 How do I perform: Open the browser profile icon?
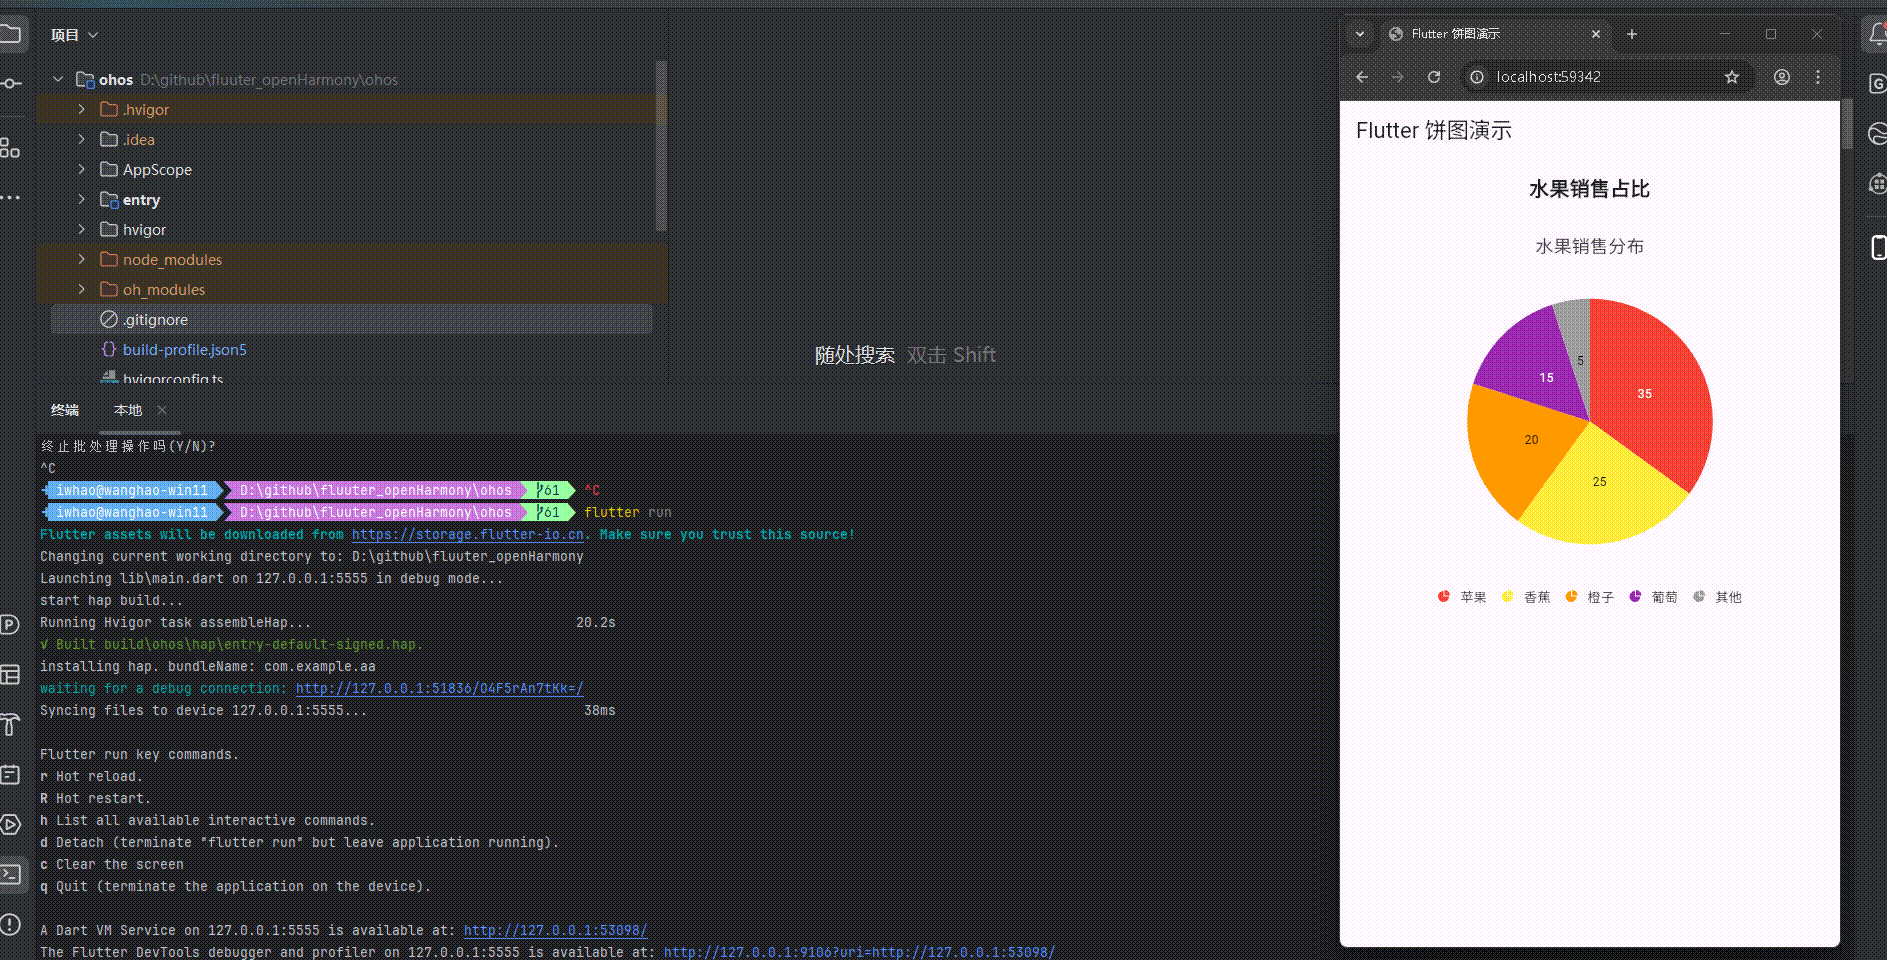tap(1782, 77)
